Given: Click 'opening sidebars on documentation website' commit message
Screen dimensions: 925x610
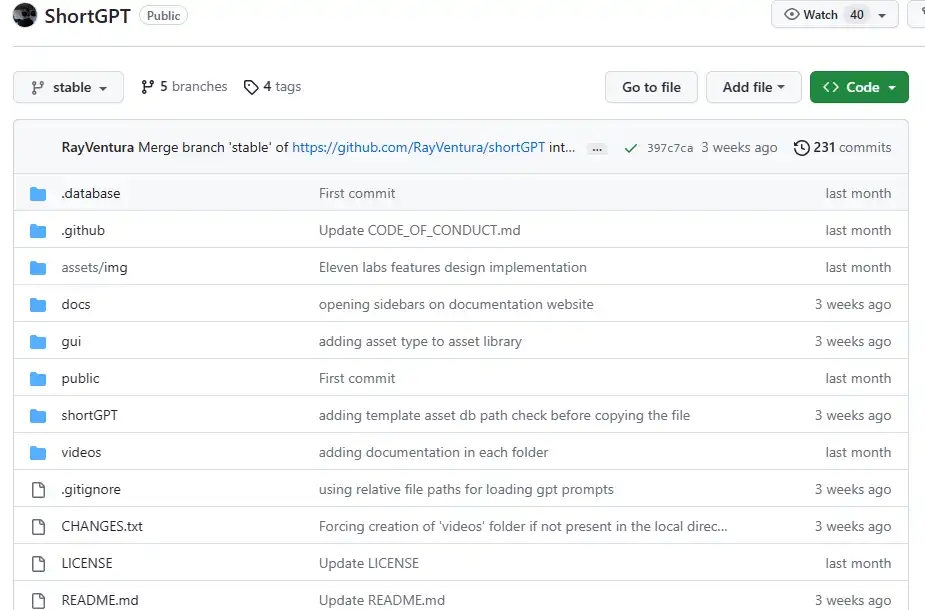Looking at the screenshot, I should (456, 304).
